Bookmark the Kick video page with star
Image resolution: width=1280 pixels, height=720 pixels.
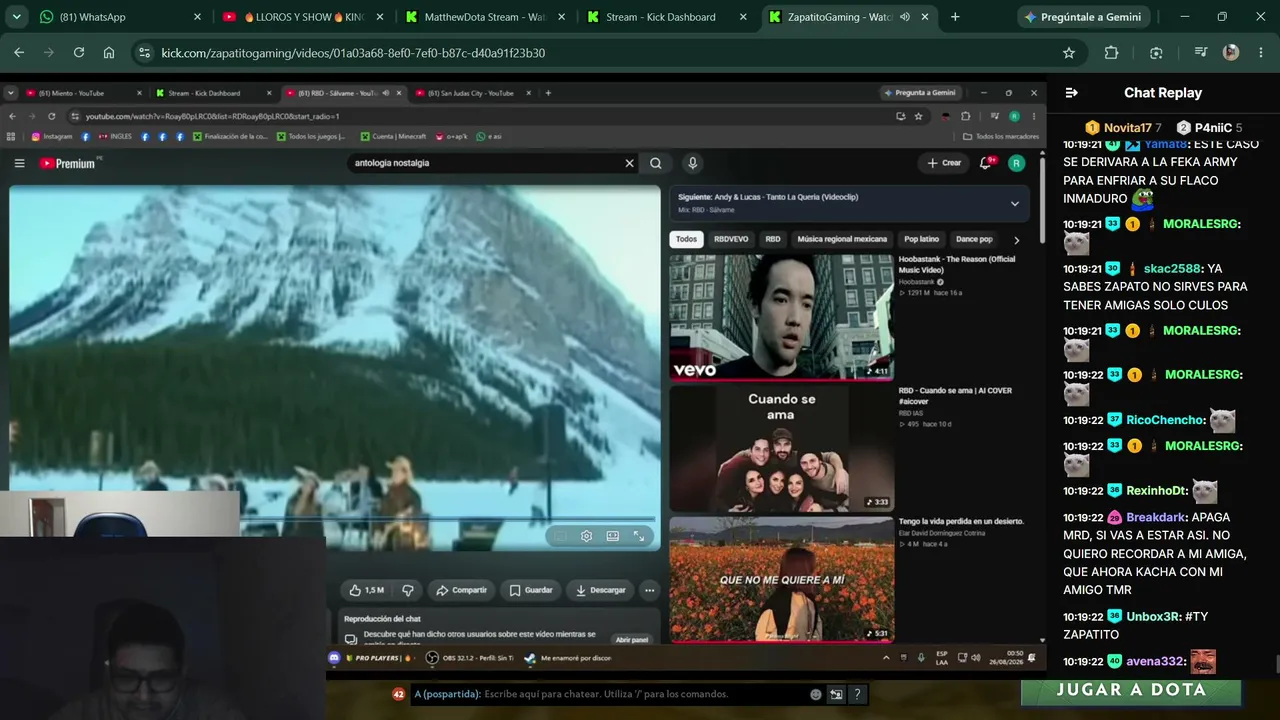1069,53
